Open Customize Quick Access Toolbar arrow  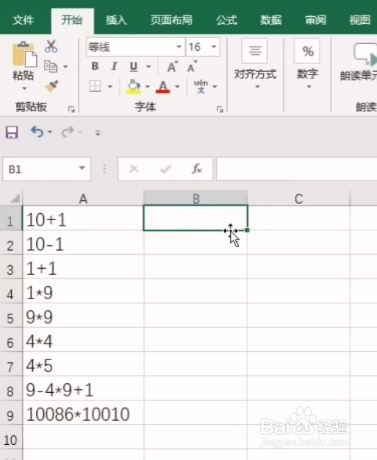pyautogui.click(x=98, y=133)
